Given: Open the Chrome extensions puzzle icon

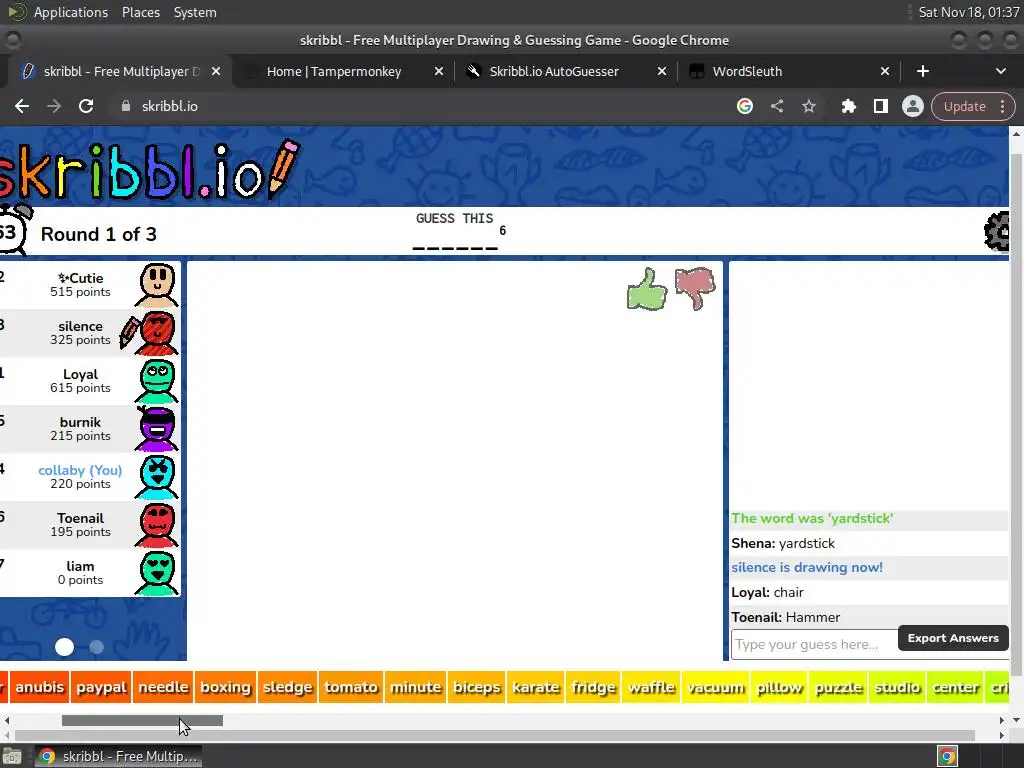Looking at the screenshot, I should coord(848,106).
